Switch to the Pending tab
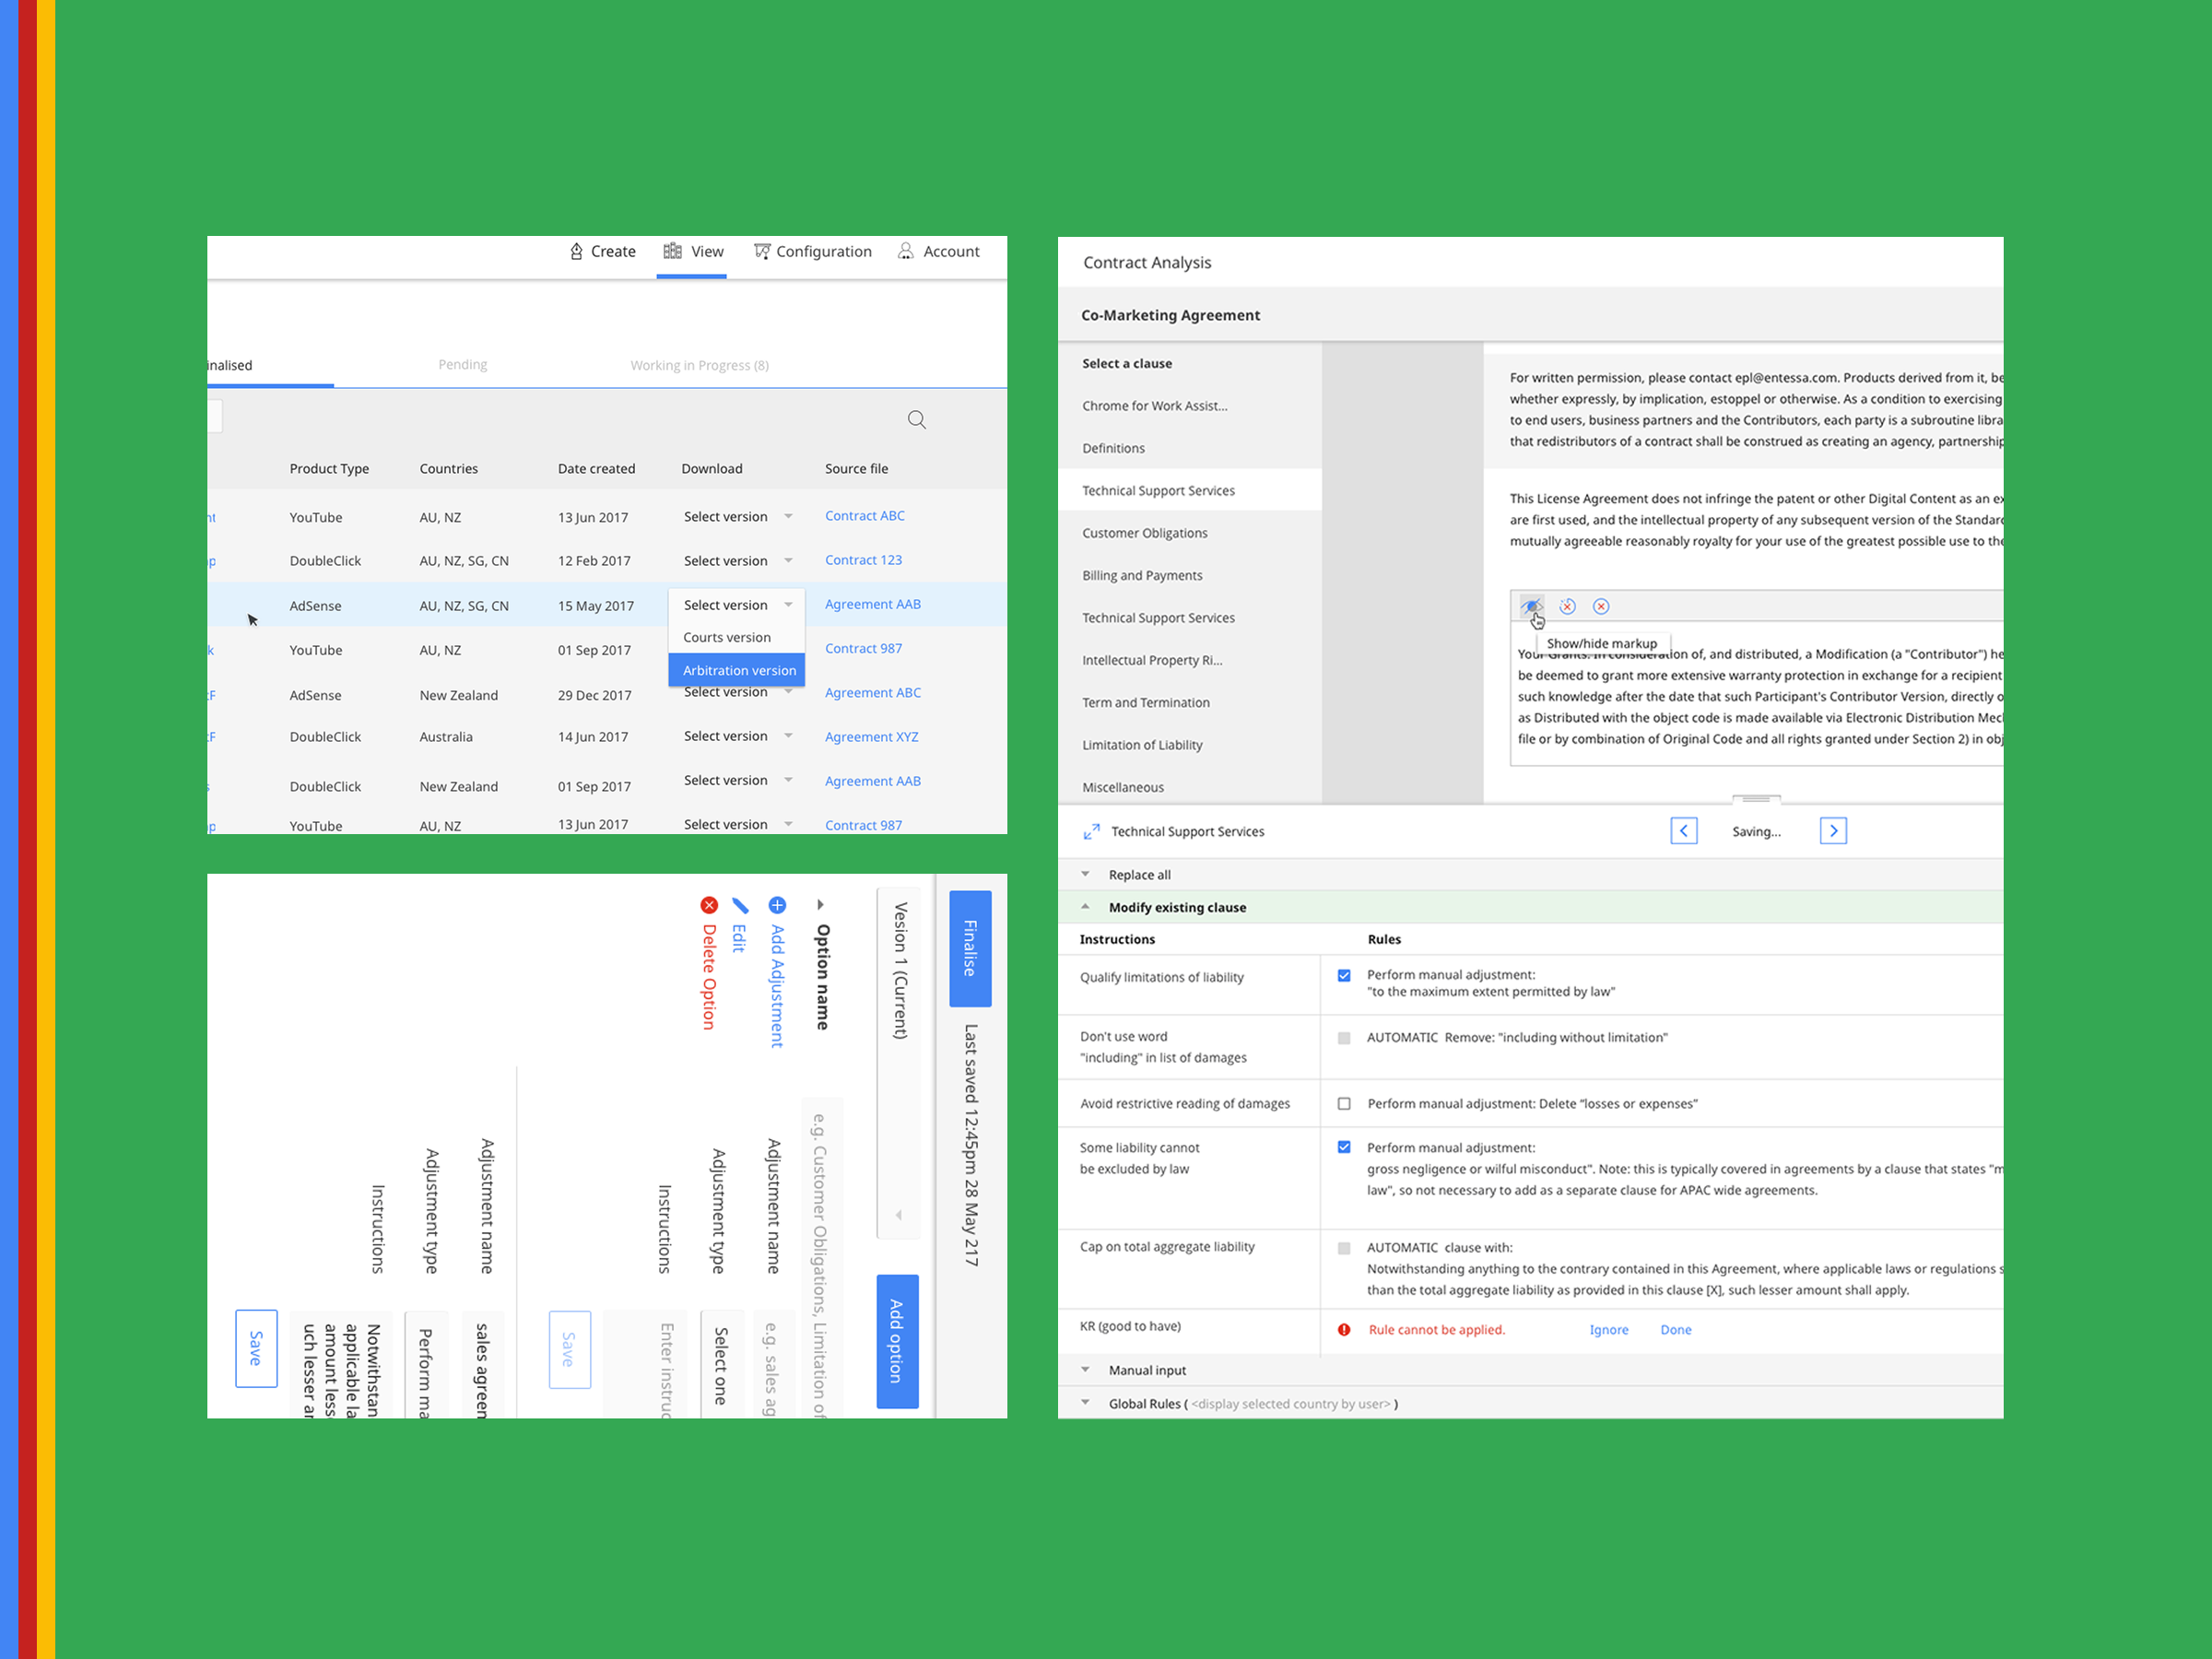 (462, 365)
